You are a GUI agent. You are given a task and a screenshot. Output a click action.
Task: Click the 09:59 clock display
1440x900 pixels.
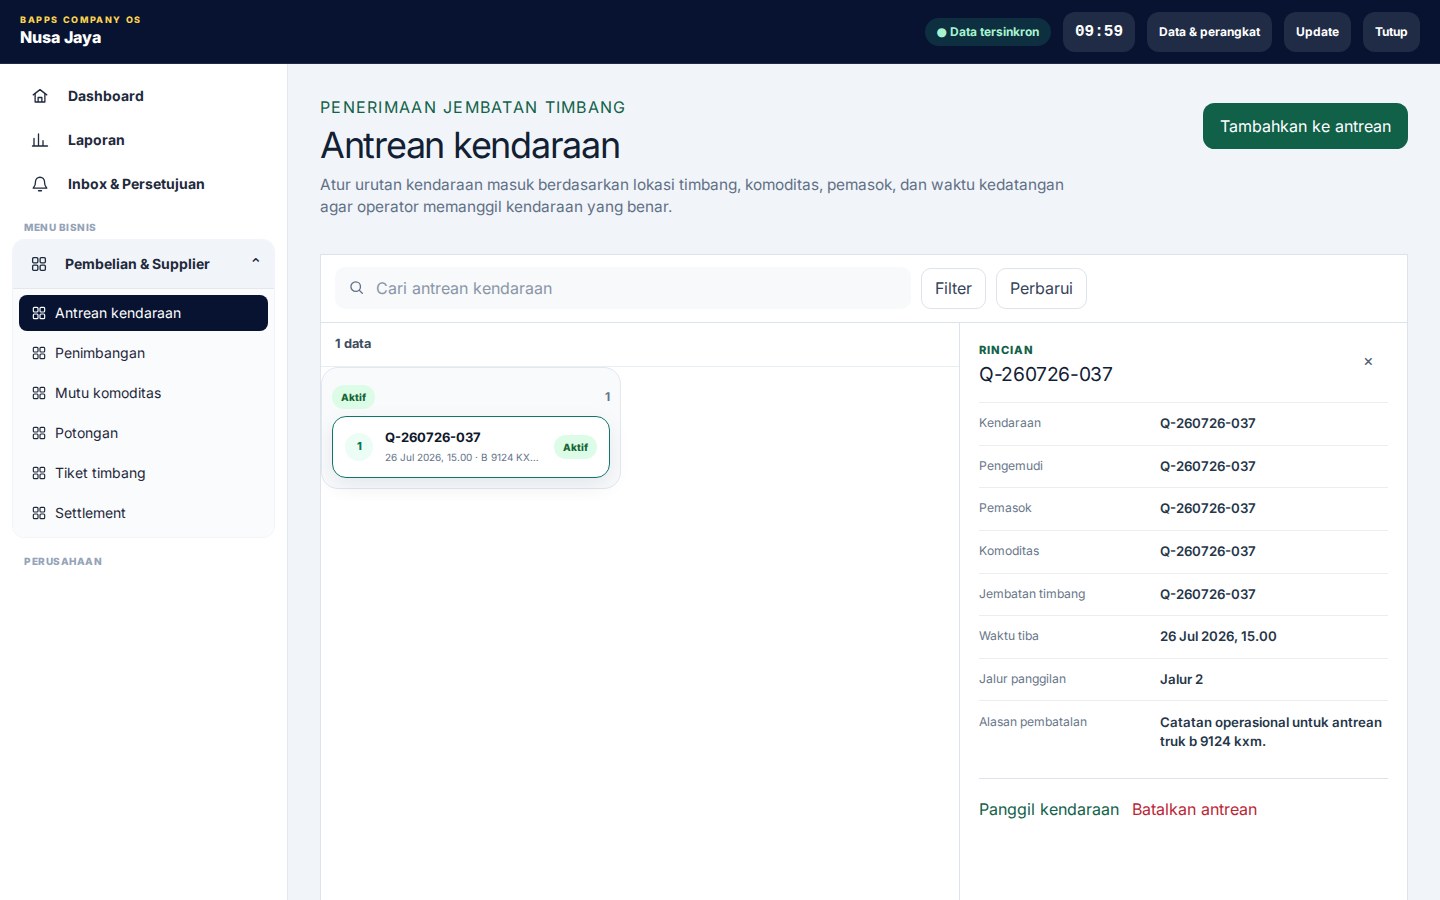point(1099,32)
